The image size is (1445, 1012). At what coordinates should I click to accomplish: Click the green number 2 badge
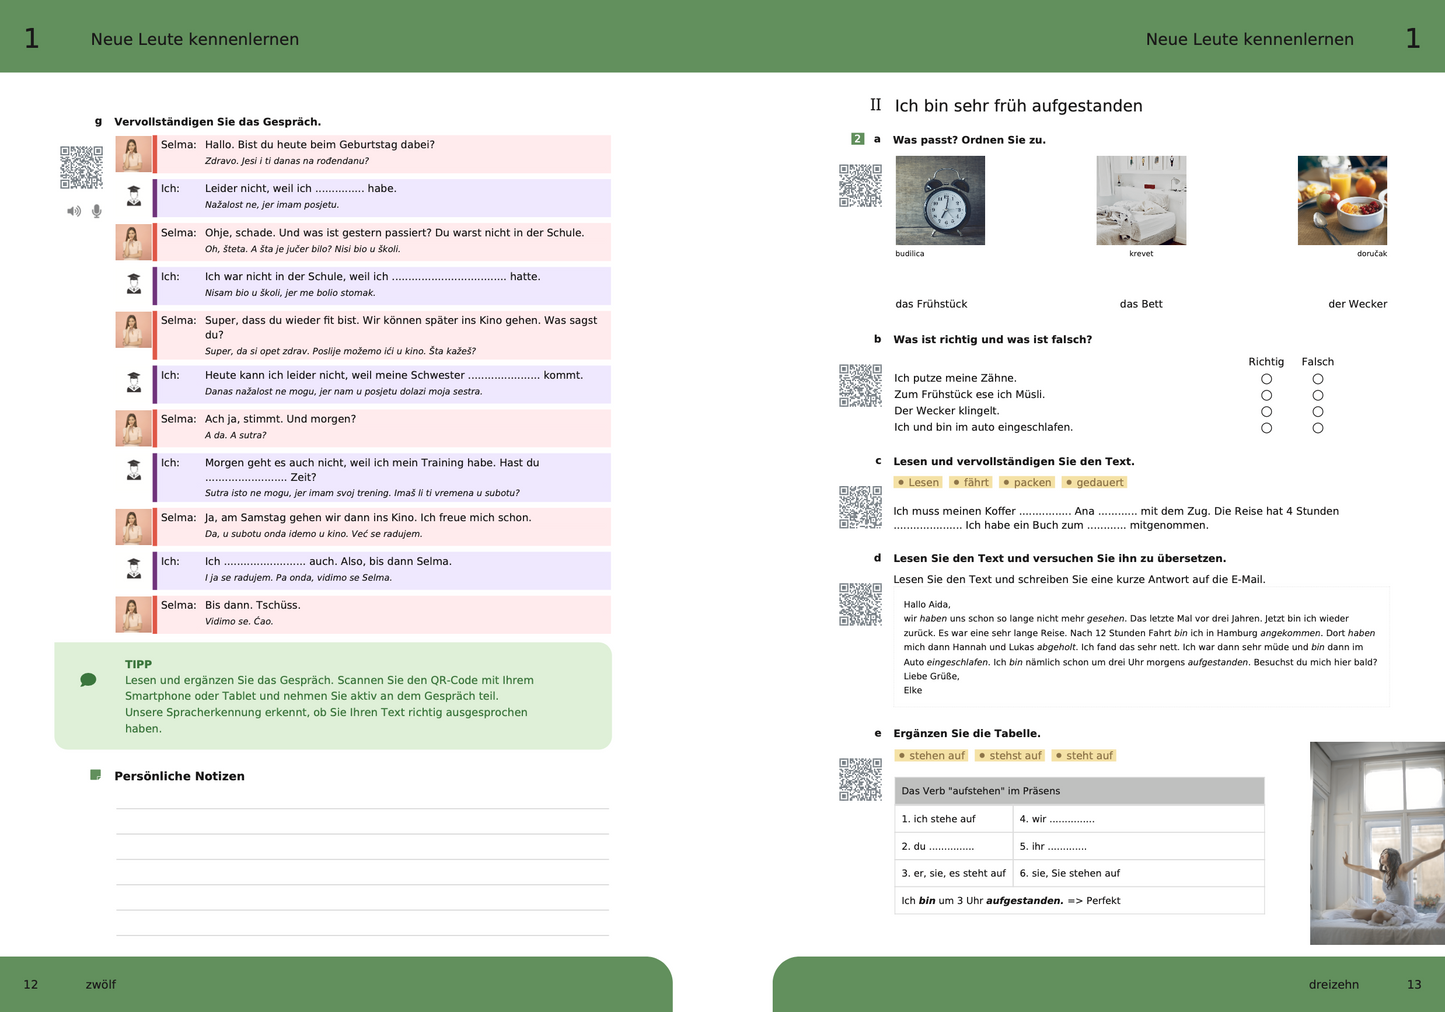(x=857, y=139)
